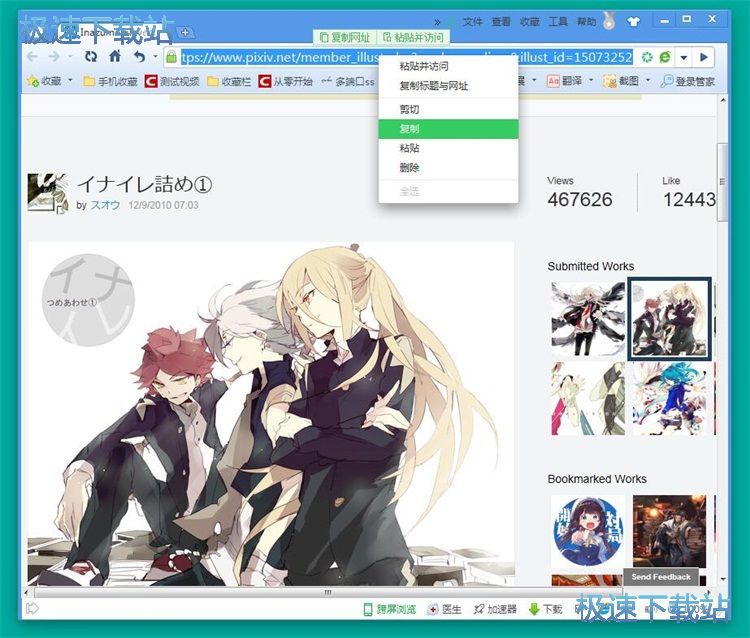Click the artist avatar image

pos(48,192)
